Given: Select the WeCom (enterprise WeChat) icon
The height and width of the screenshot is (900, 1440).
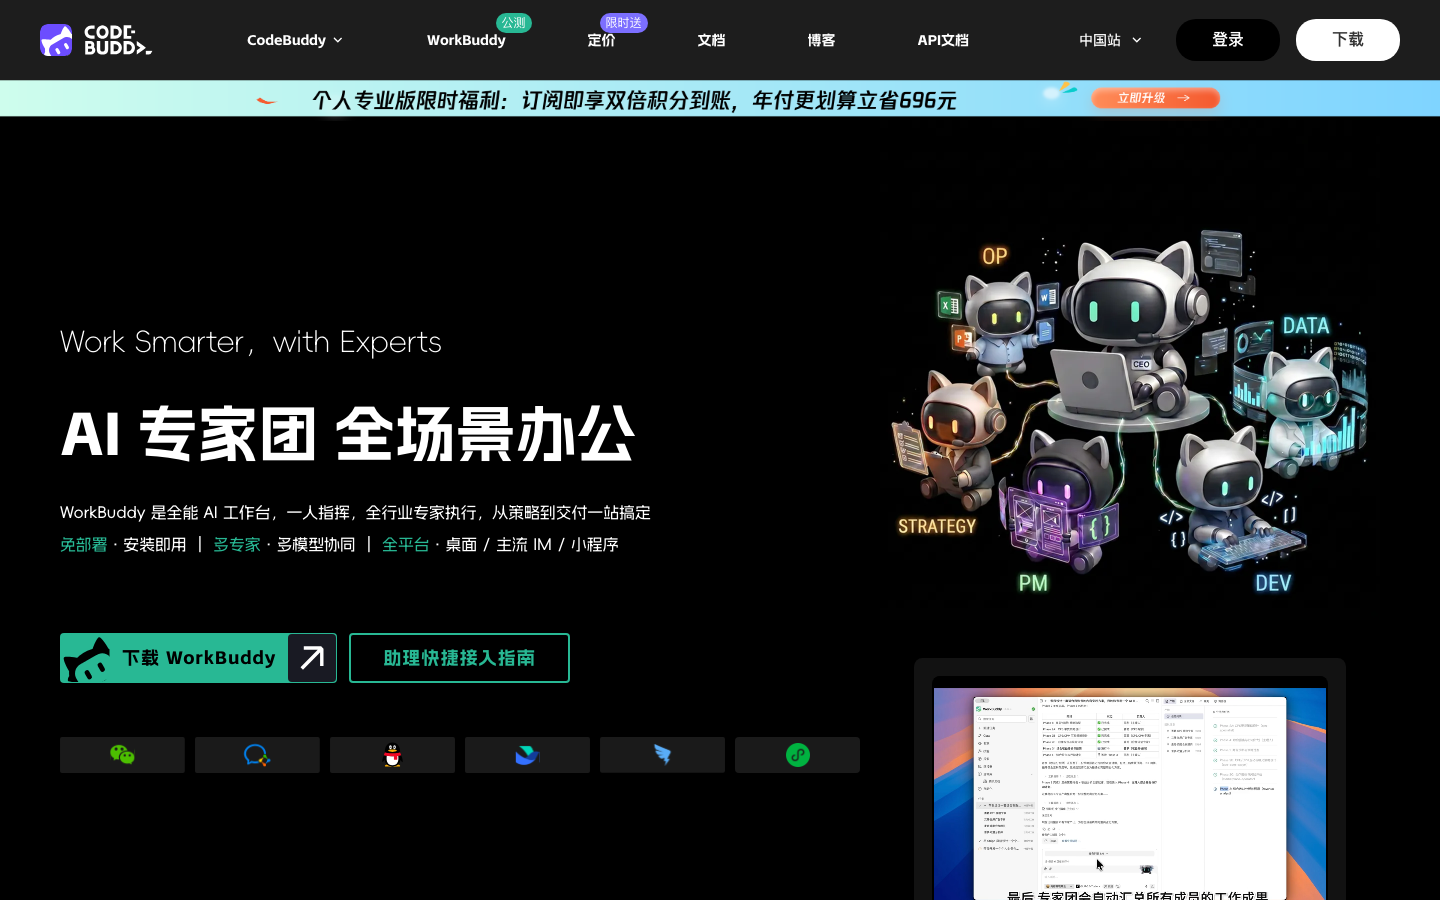Looking at the screenshot, I should [257, 755].
